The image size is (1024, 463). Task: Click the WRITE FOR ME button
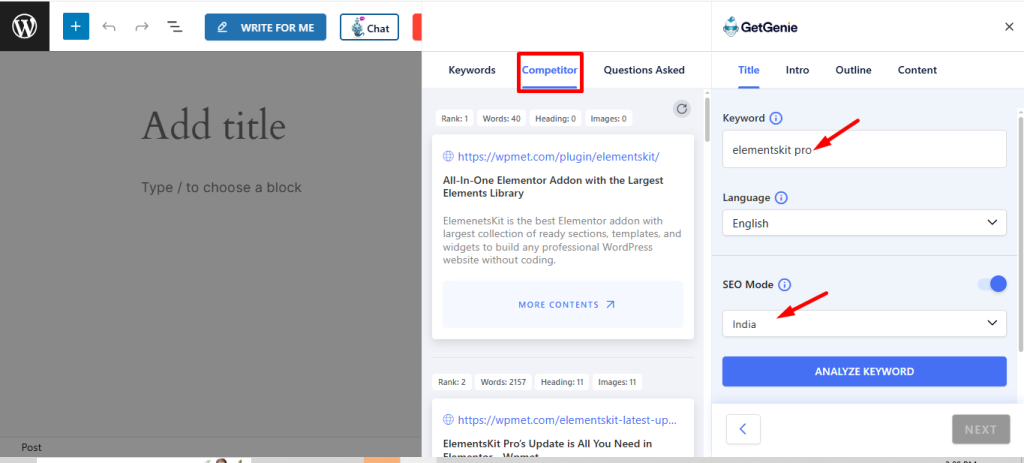pos(265,27)
